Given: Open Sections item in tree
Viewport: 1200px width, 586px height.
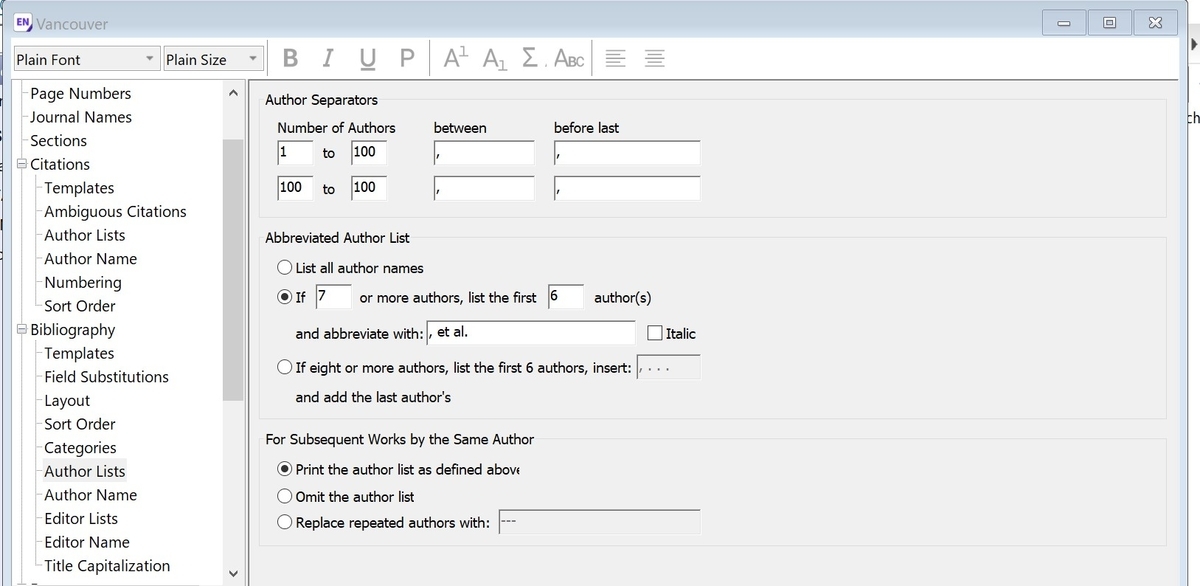Looking at the screenshot, I should [x=58, y=141].
